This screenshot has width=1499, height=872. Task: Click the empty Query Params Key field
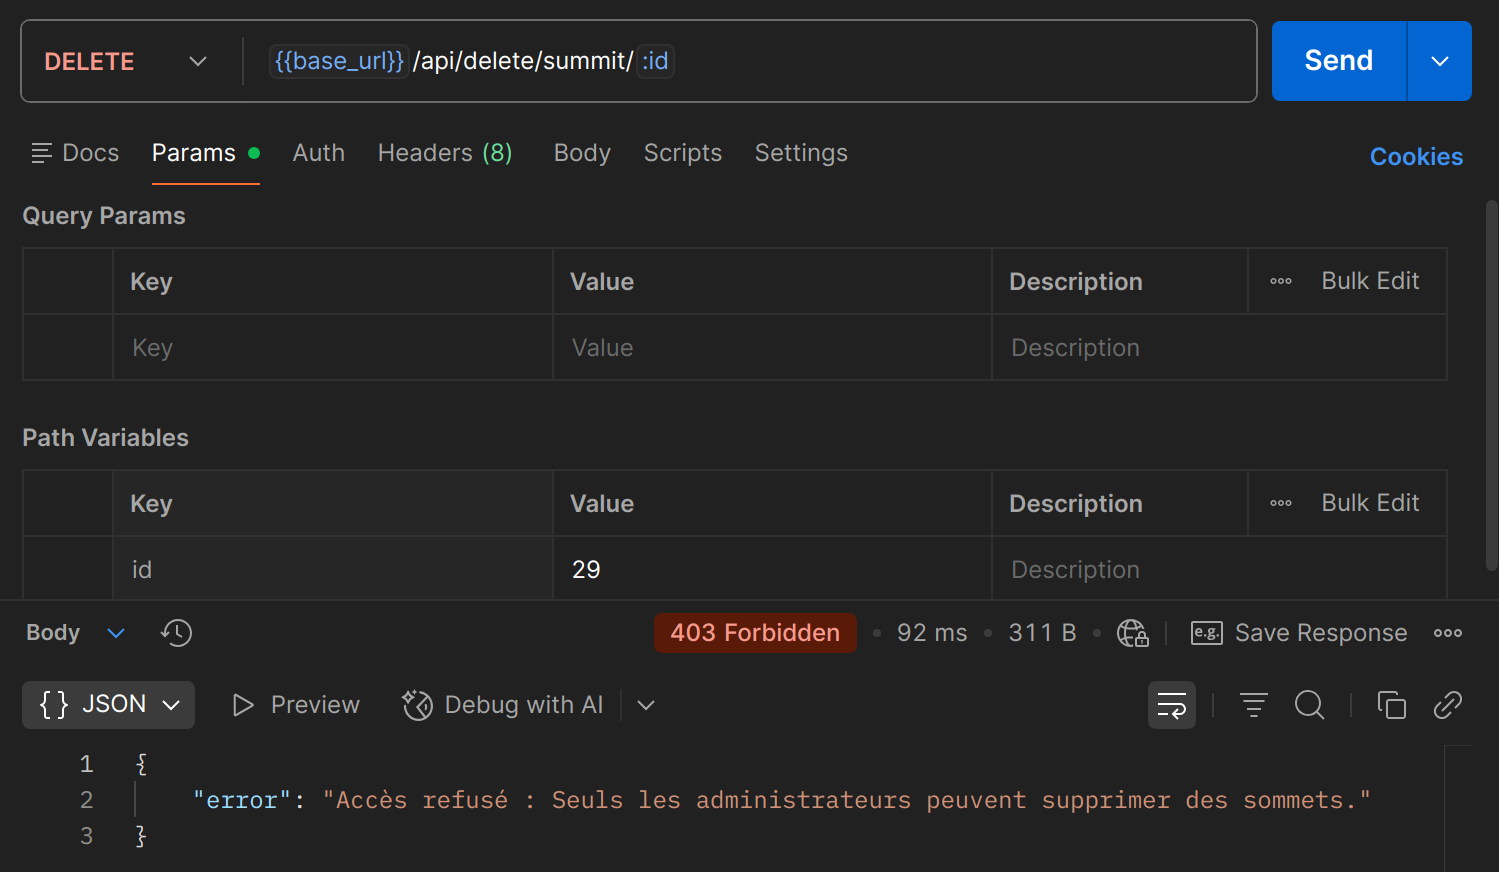pos(333,347)
